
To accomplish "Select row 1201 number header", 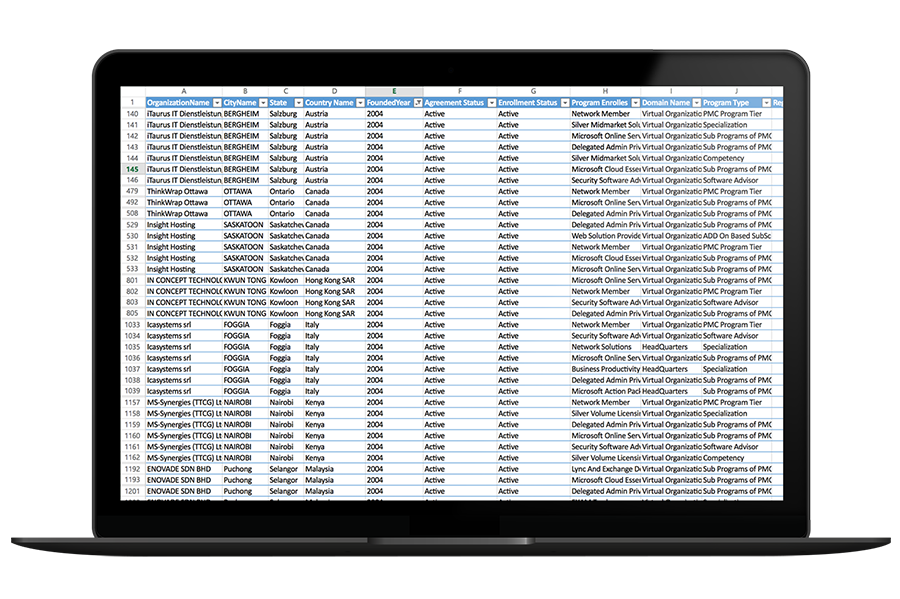I will 133,491.
